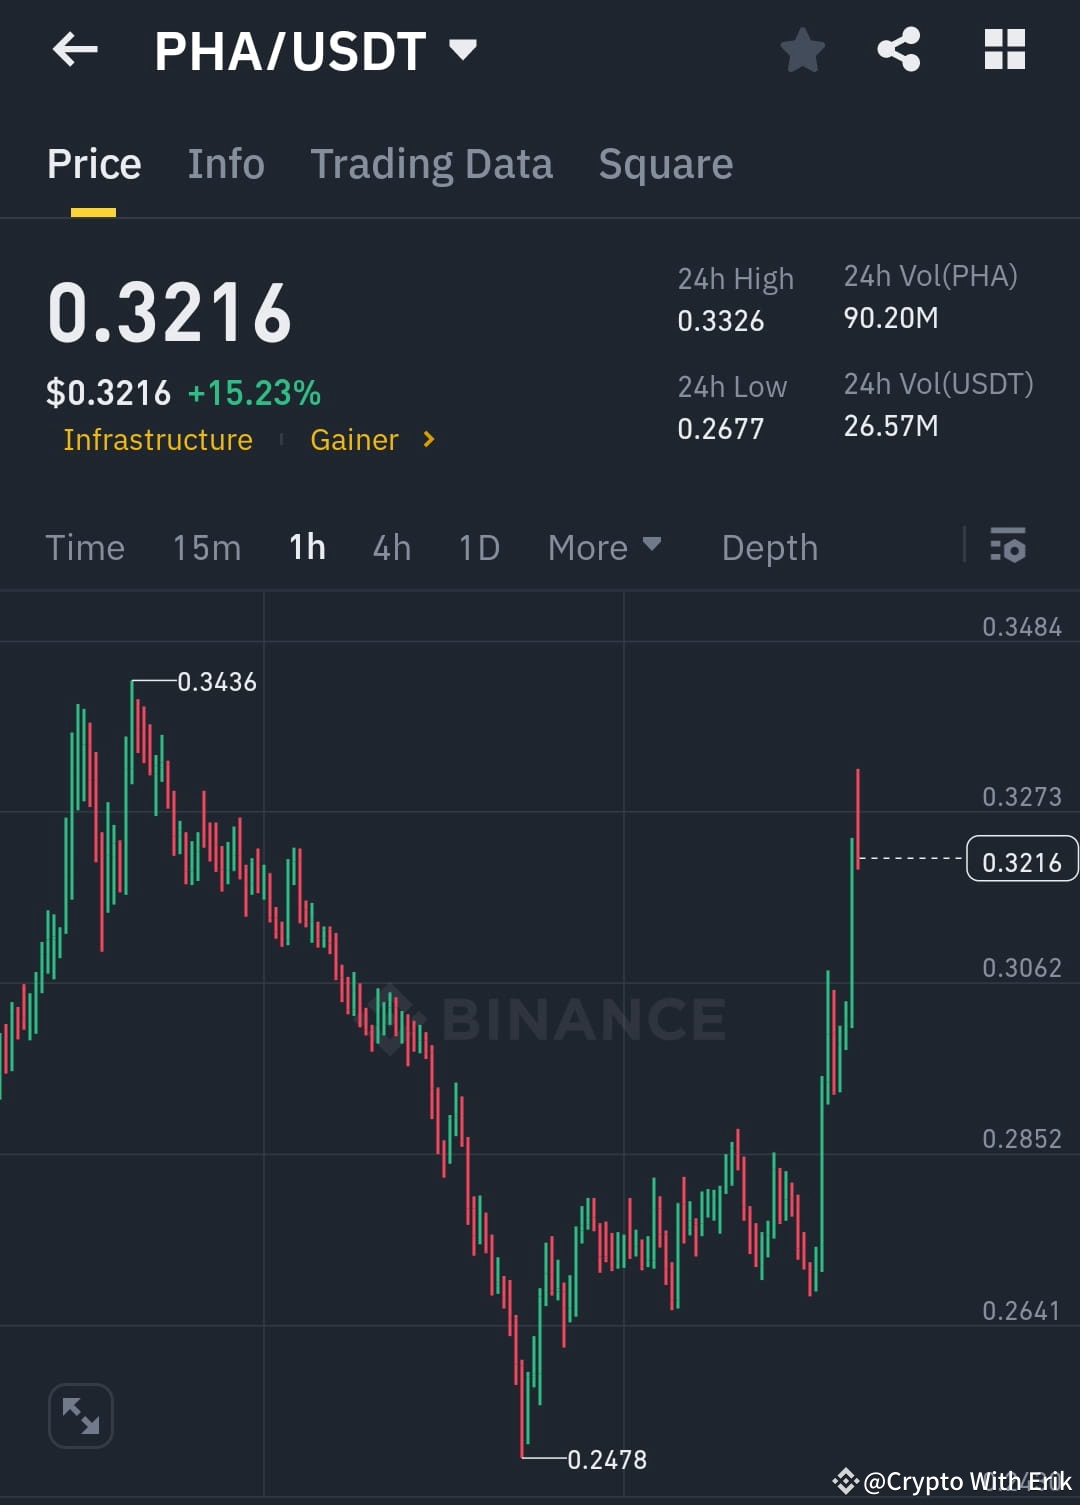Click the 0.3216 current price label
Viewport: 1080px width, 1505px height.
point(1021,858)
